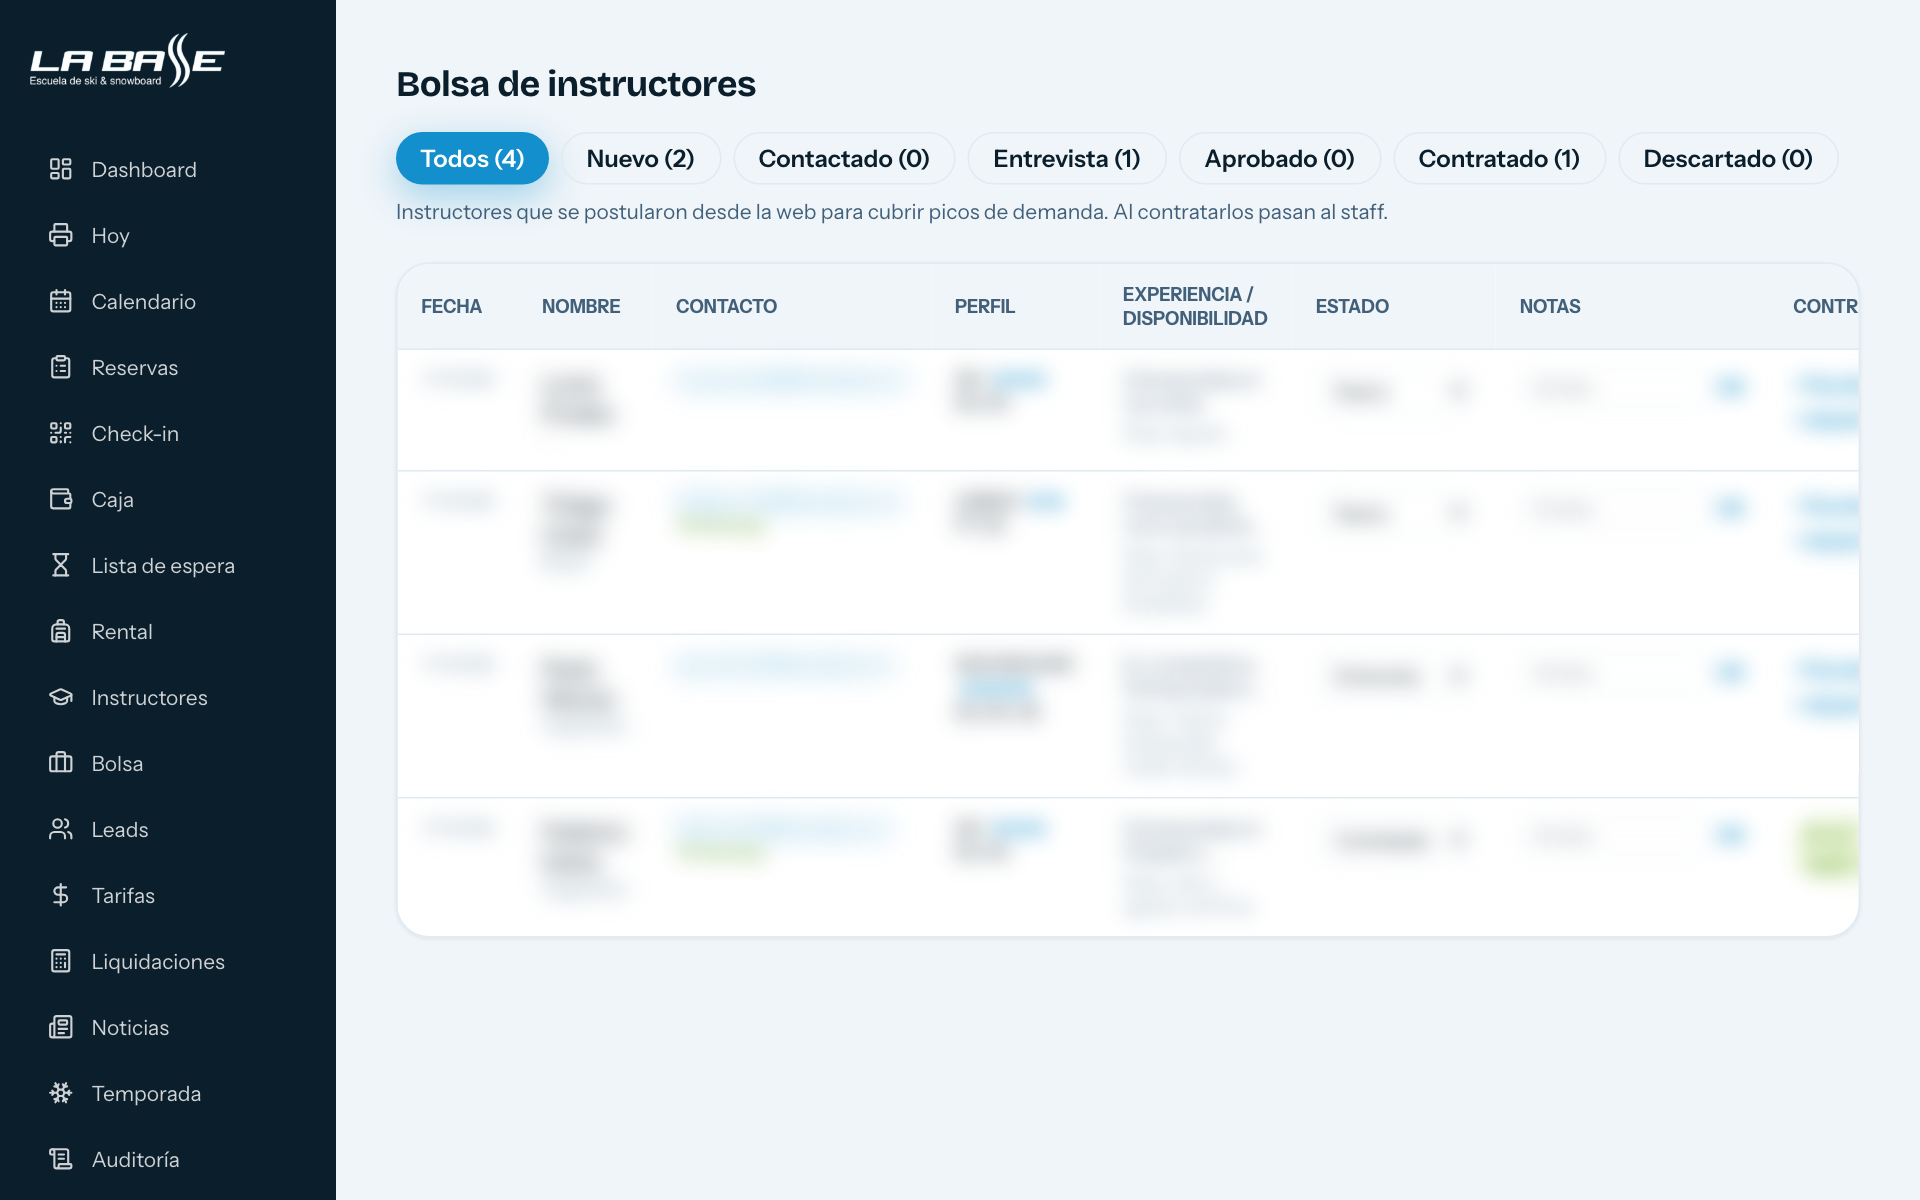Click the Tarifas dollar sign icon

(61, 895)
